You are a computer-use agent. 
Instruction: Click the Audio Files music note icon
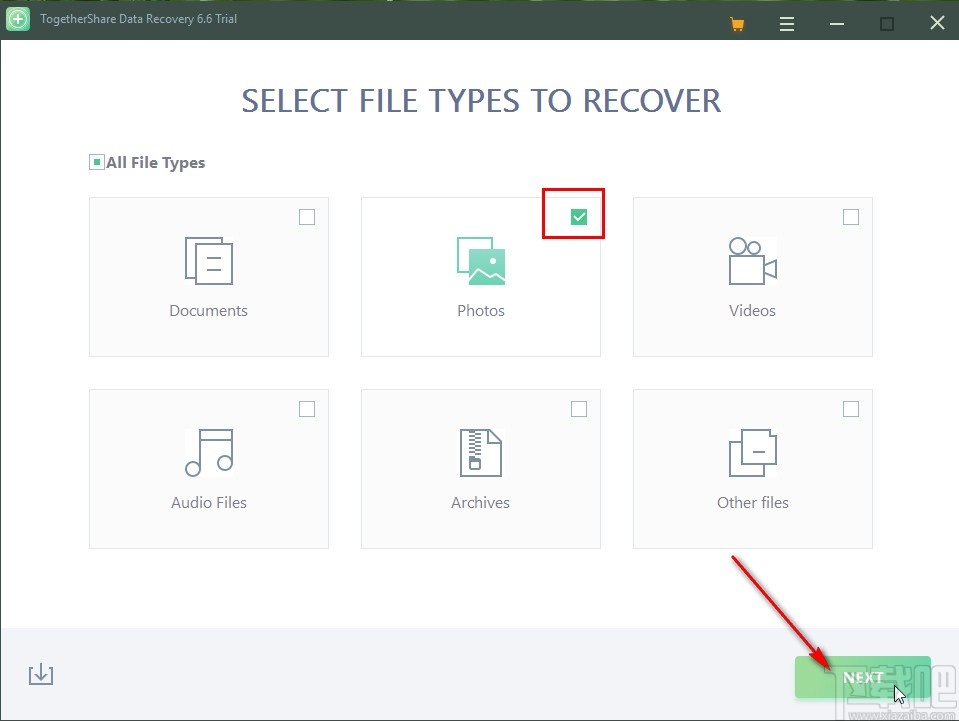(208, 453)
